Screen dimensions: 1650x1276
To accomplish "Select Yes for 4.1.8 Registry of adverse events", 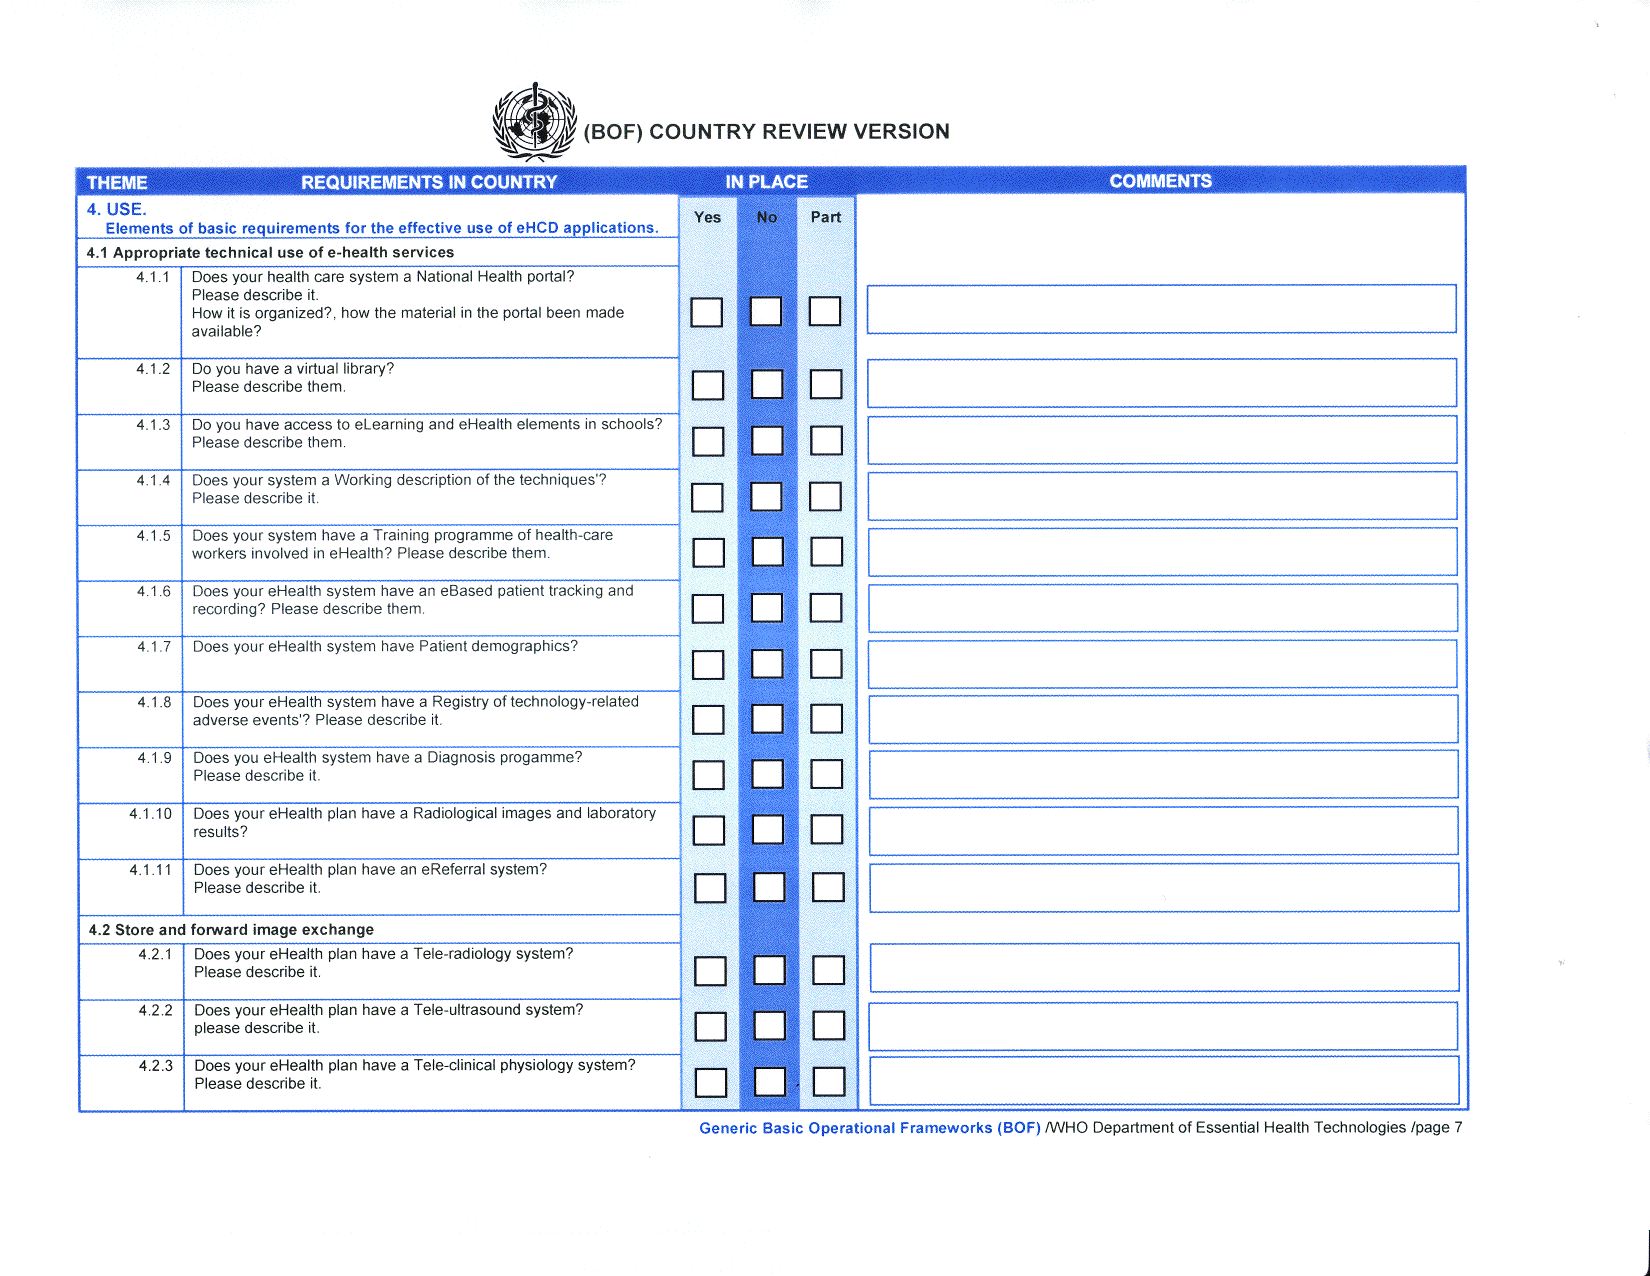I will pyautogui.click(x=708, y=719).
